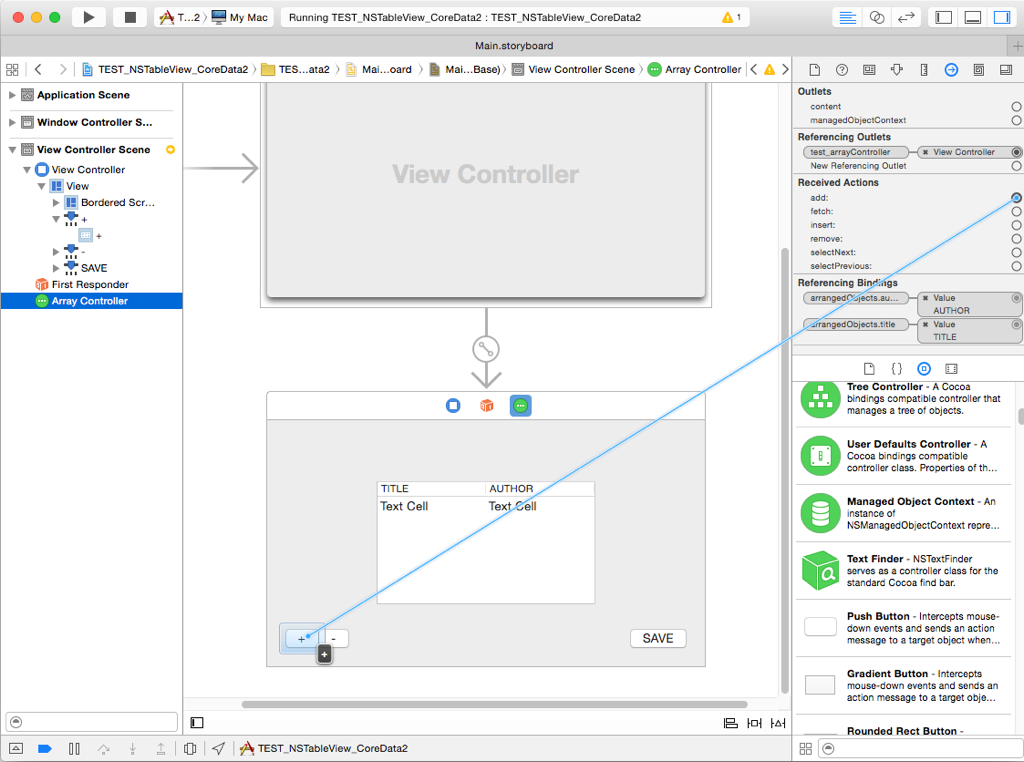Collapse the View Controller outline item
The height and width of the screenshot is (762, 1024).
27,170
